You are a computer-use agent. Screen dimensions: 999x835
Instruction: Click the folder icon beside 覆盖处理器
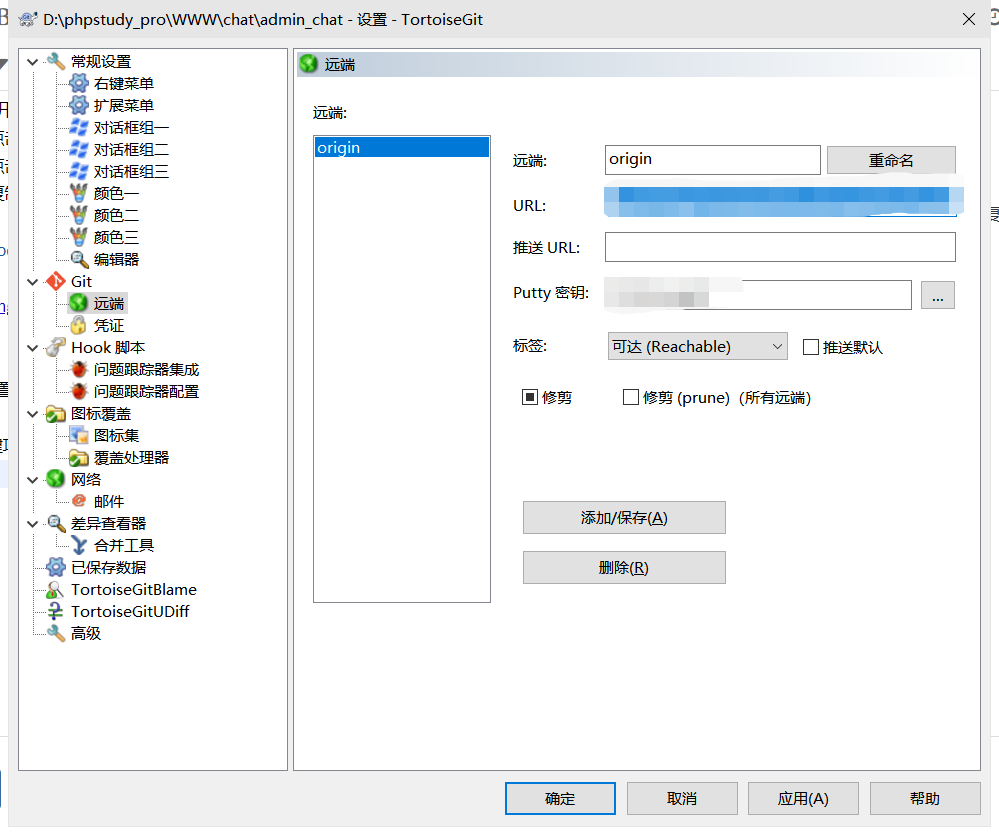click(78, 457)
